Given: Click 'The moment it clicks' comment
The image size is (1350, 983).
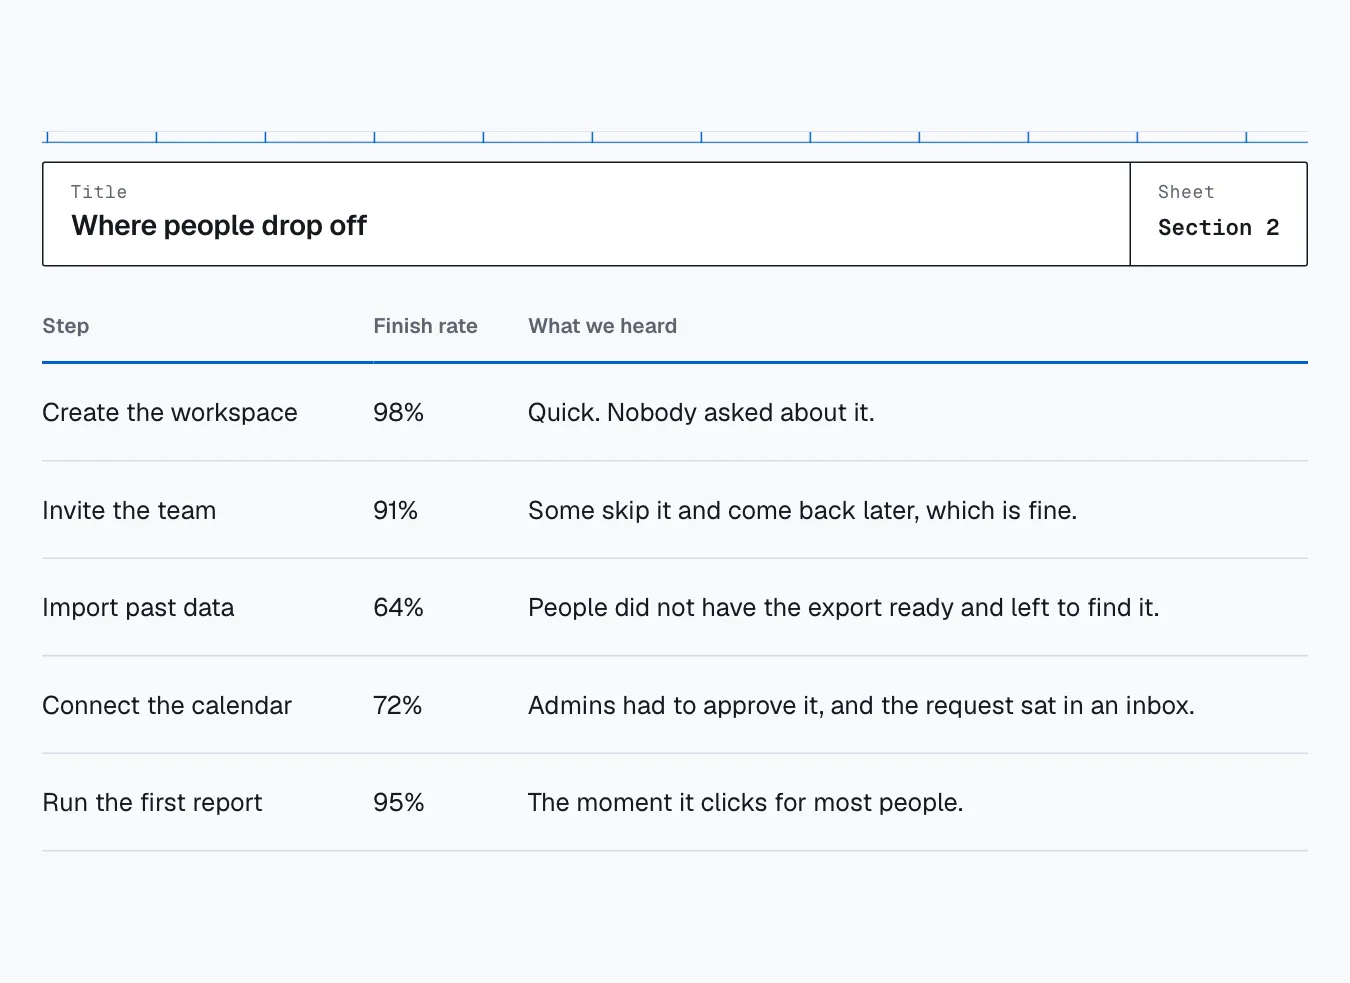Looking at the screenshot, I should click(745, 802).
